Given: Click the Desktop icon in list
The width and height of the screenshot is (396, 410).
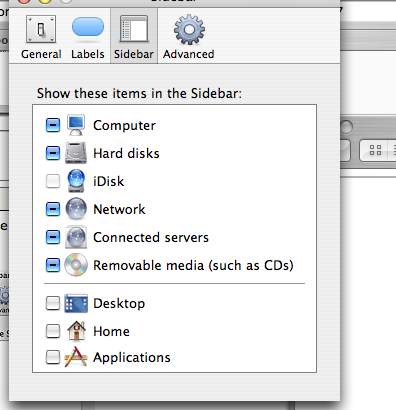Looking at the screenshot, I should pyautogui.click(x=76, y=303).
